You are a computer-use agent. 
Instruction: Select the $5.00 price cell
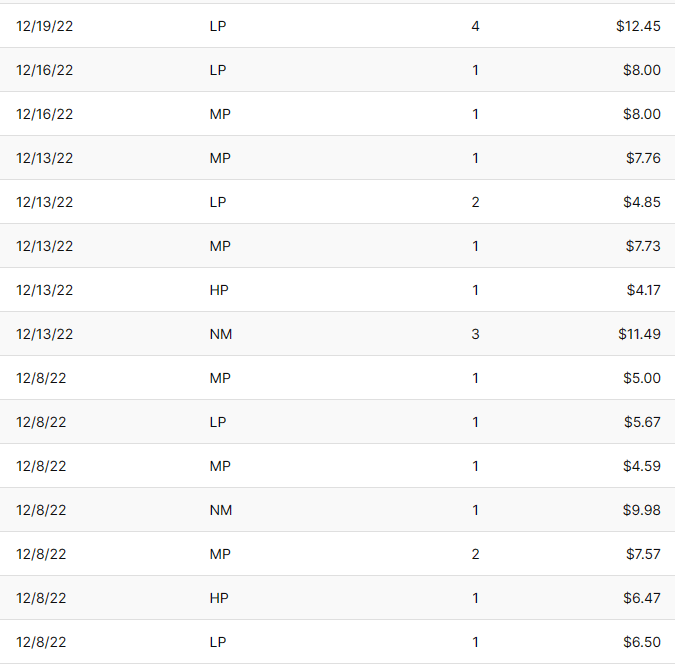pos(641,378)
